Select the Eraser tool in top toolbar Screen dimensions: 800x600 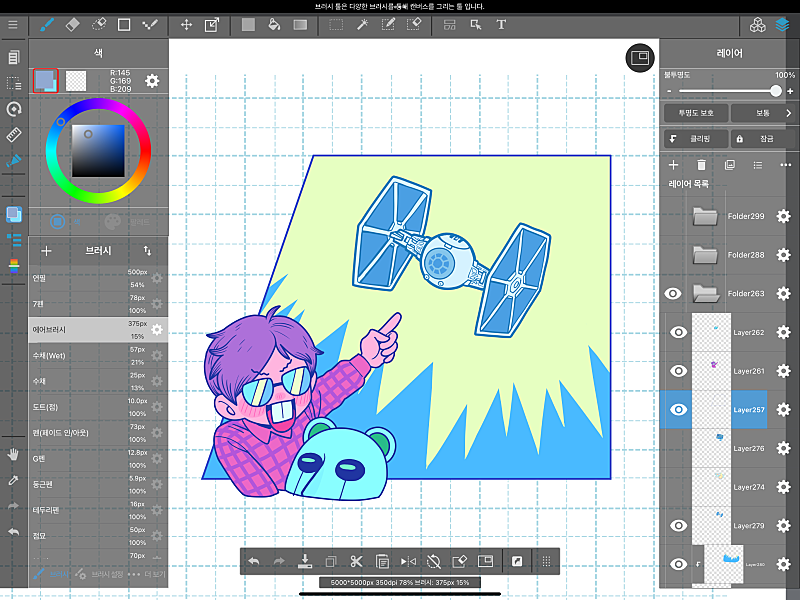73,24
